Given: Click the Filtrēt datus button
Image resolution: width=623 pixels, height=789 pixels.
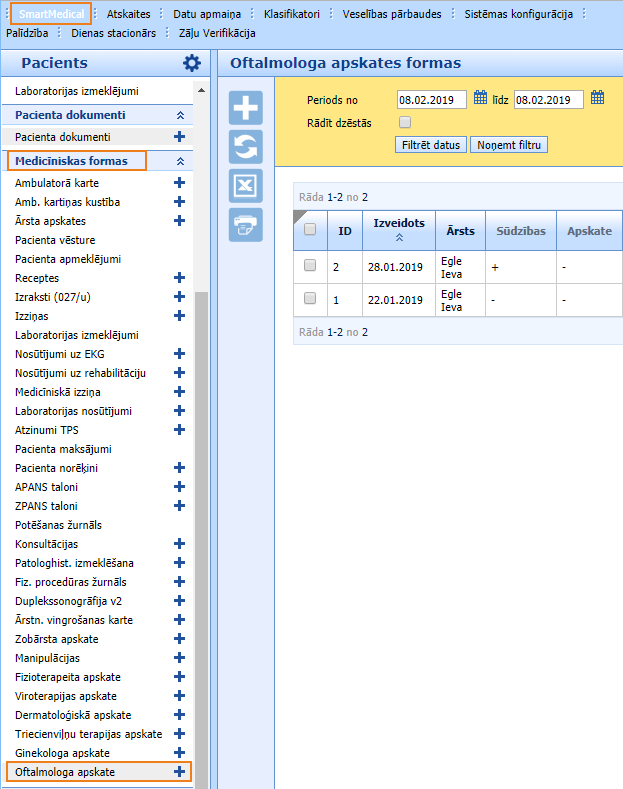Looking at the screenshot, I should [x=430, y=145].
